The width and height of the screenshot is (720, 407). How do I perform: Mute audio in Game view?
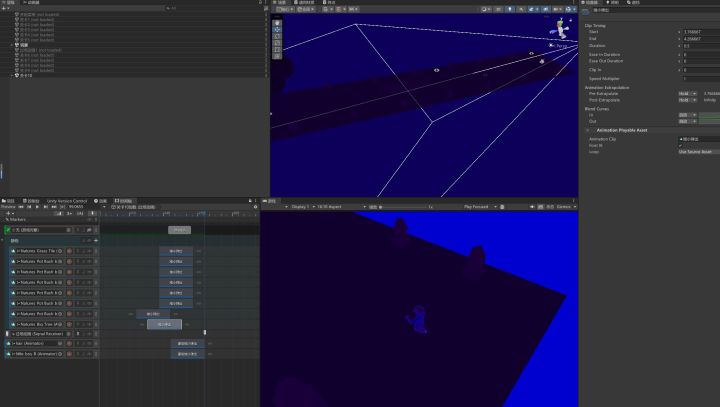532,207
